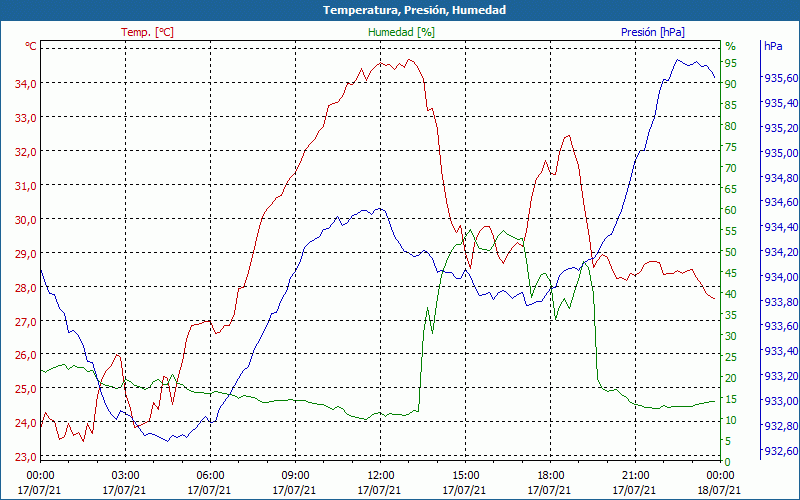
Task: Click the chart title "Temperatura, Presión, Humedad"
Action: click(414, 10)
